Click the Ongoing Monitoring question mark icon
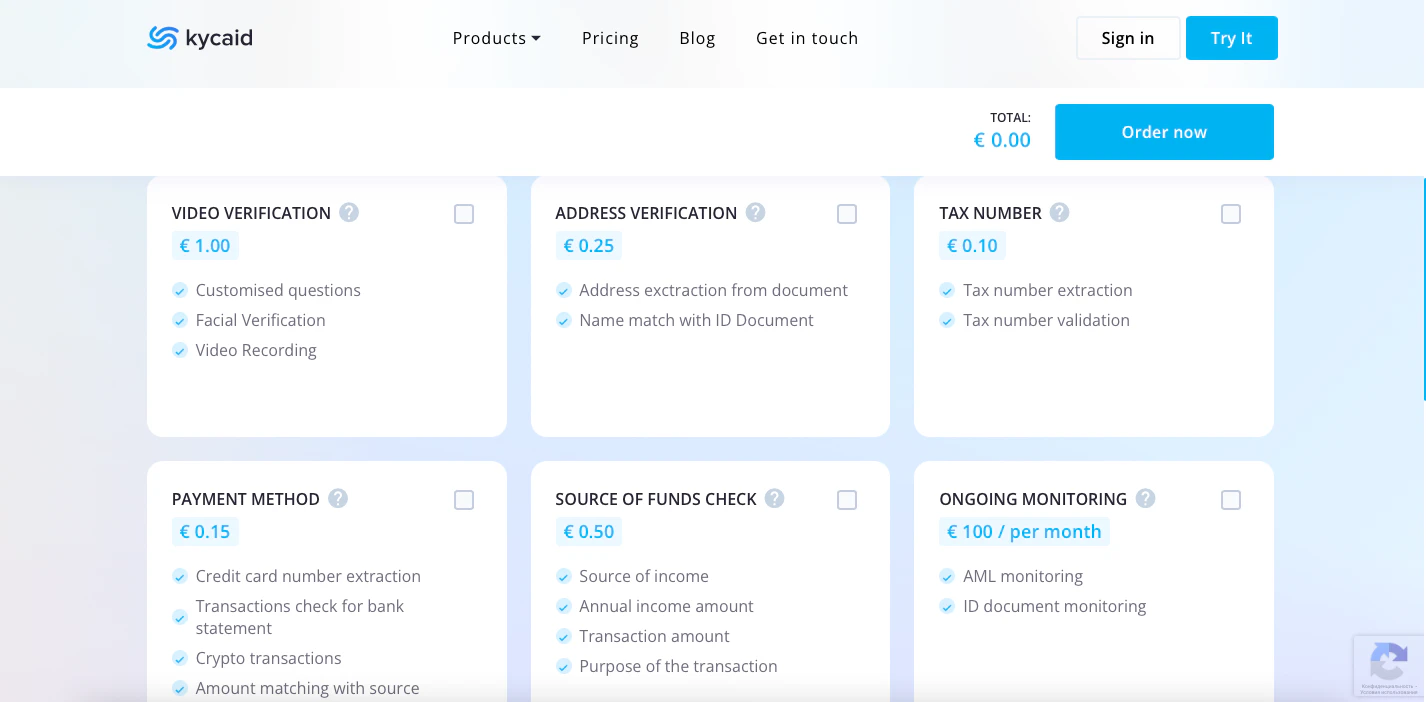This screenshot has height=702, width=1426. point(1146,498)
